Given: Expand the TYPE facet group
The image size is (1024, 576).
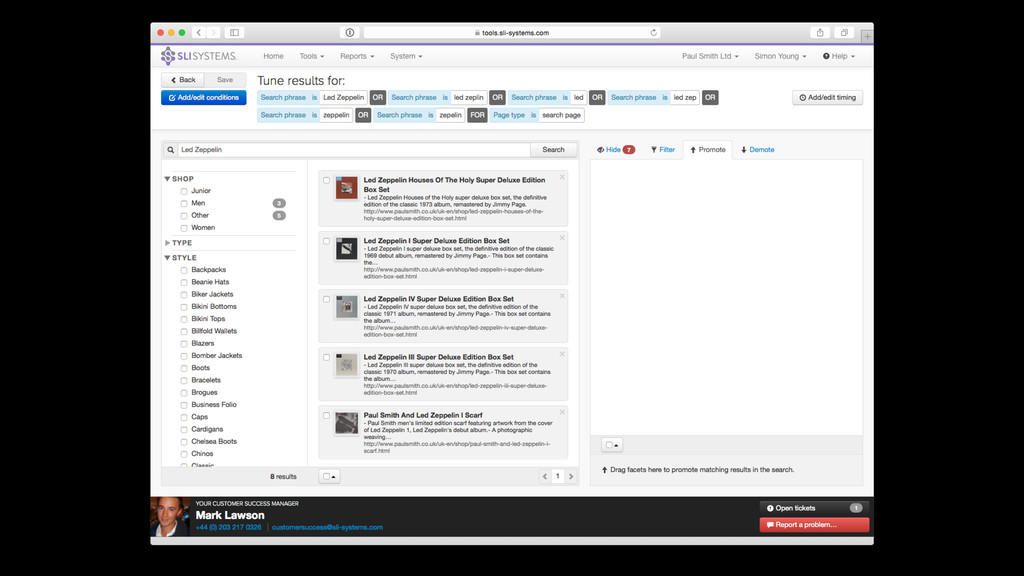Looking at the screenshot, I should pos(167,243).
